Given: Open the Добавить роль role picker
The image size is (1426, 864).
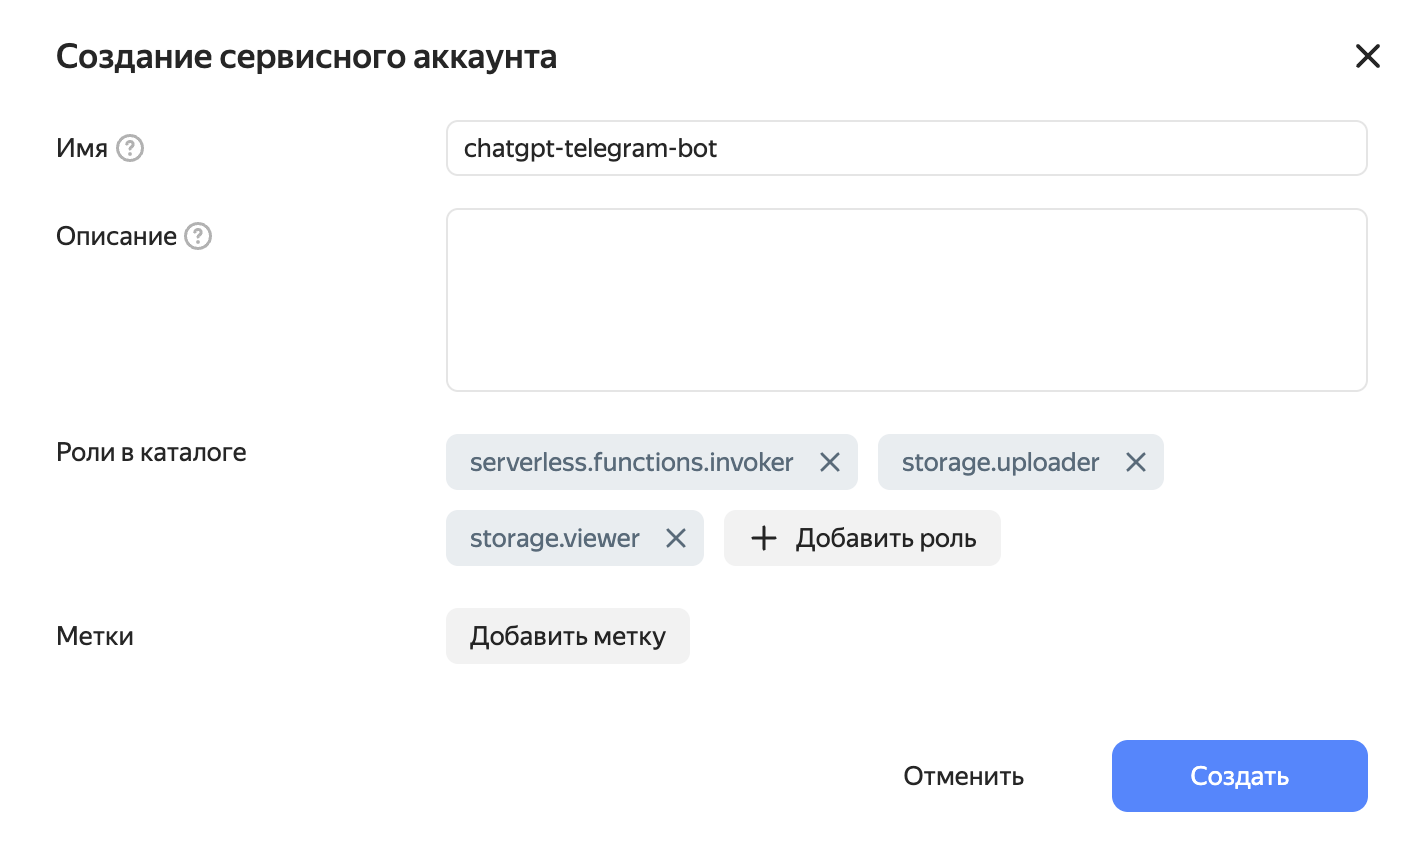Looking at the screenshot, I should pyautogui.click(x=885, y=538).
